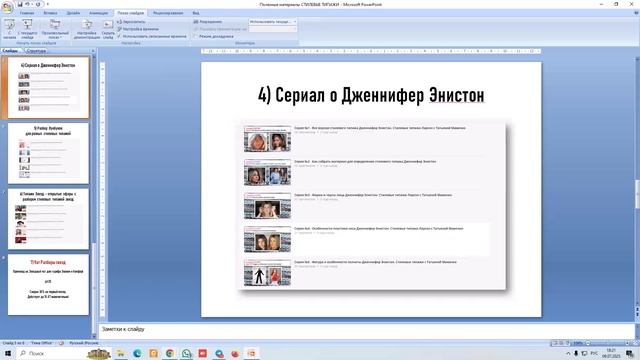Click the zoom slider track
Screen dimensions: 640x360
[x=608, y=343]
